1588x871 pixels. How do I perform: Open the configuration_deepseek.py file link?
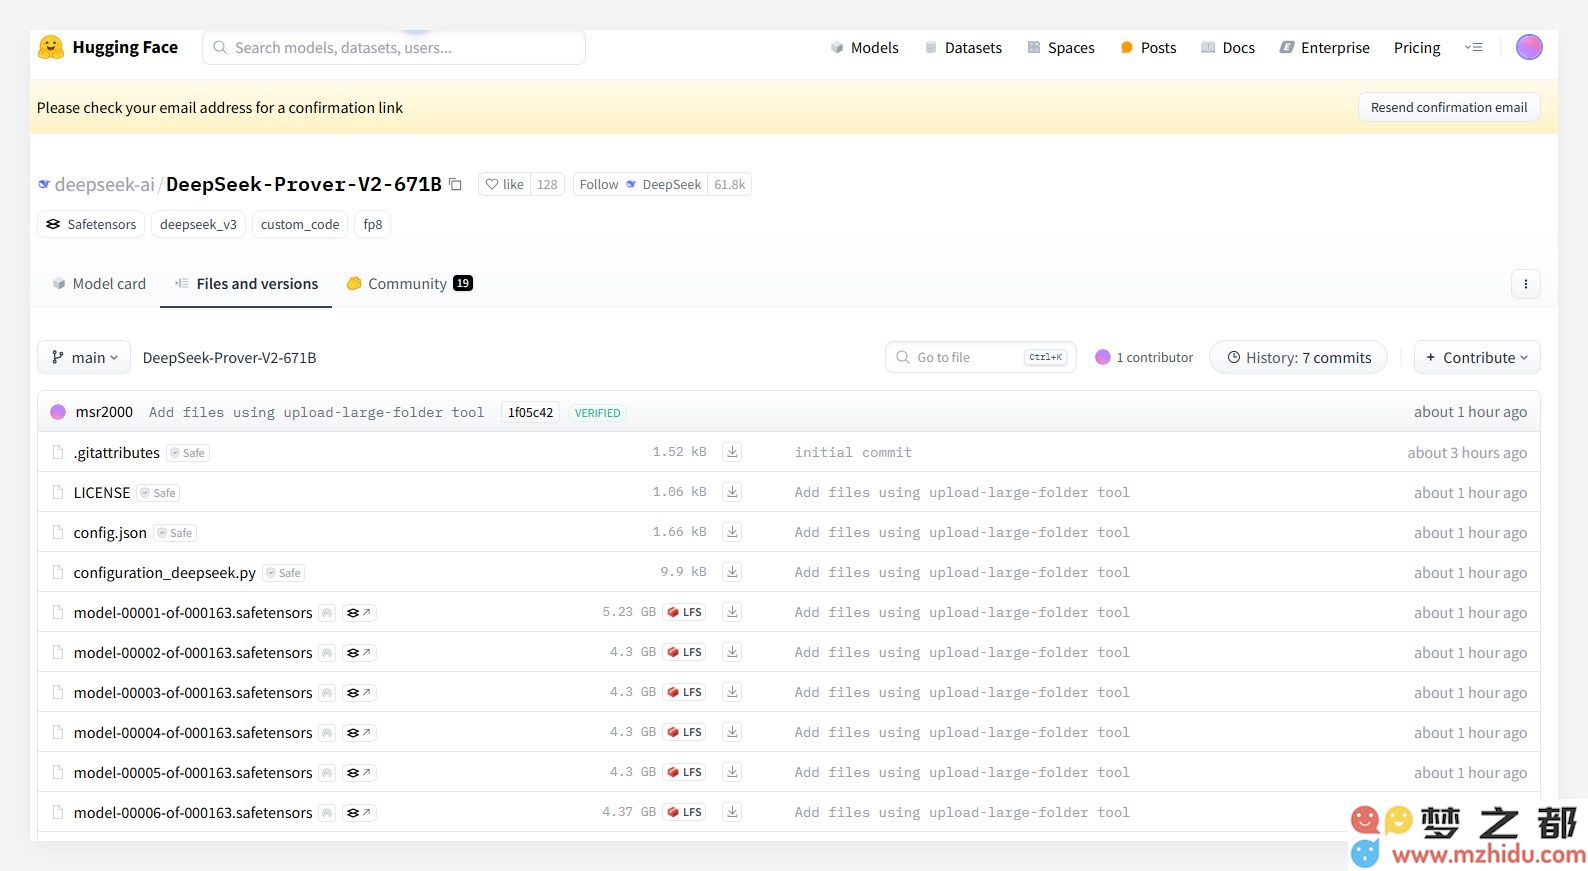pos(165,573)
